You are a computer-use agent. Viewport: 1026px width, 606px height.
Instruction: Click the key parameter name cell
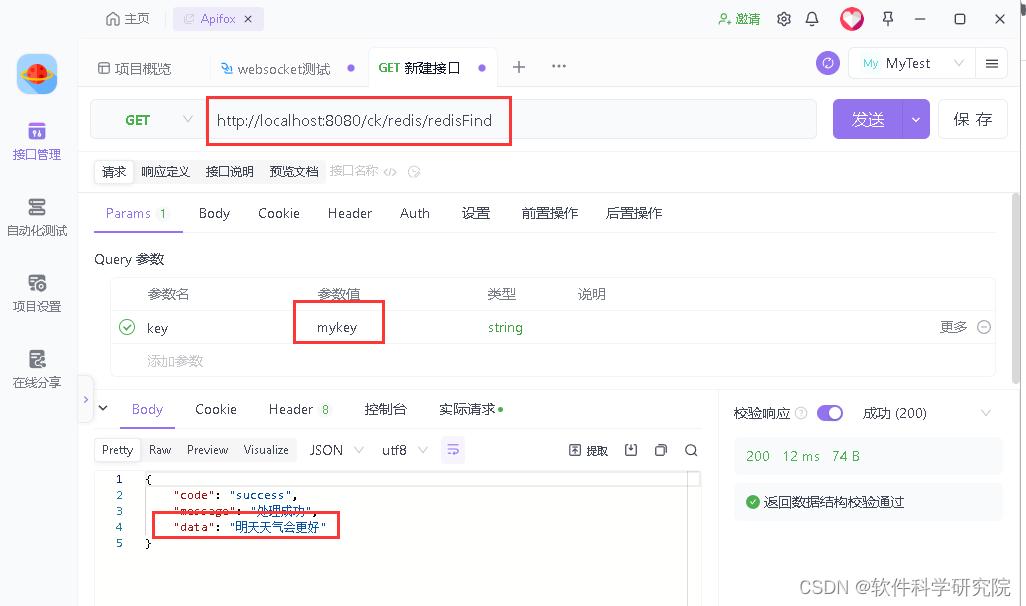click(158, 328)
